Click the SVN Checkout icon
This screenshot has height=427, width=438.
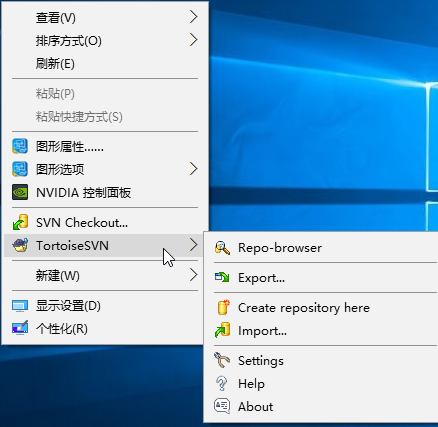pyautogui.click(x=20, y=222)
